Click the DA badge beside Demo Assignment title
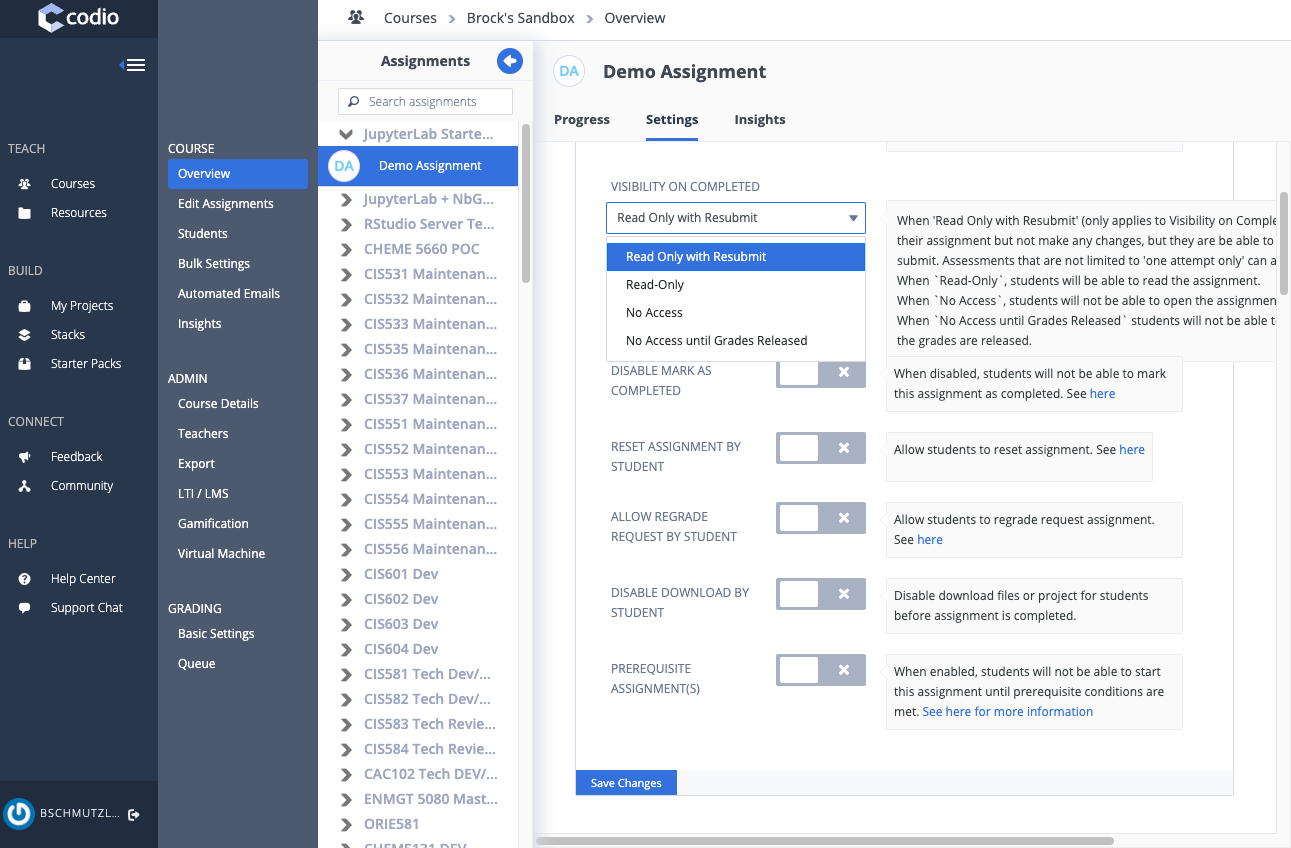Image resolution: width=1291 pixels, height=848 pixels. tap(569, 71)
